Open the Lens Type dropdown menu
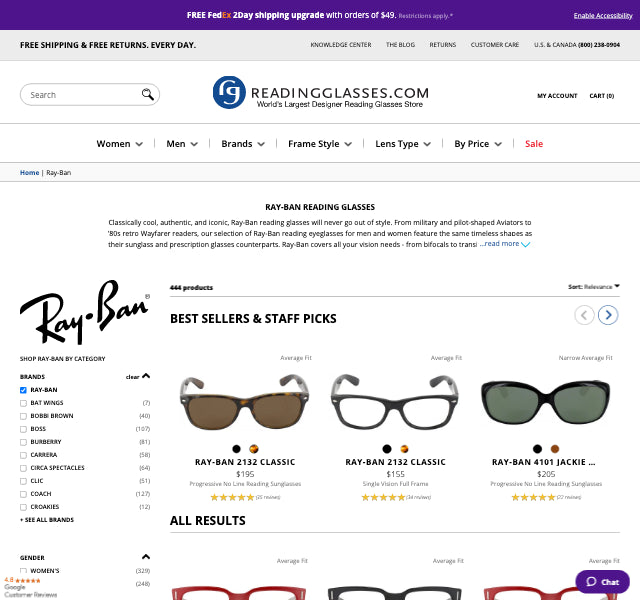The width and height of the screenshot is (640, 600). (x=403, y=144)
